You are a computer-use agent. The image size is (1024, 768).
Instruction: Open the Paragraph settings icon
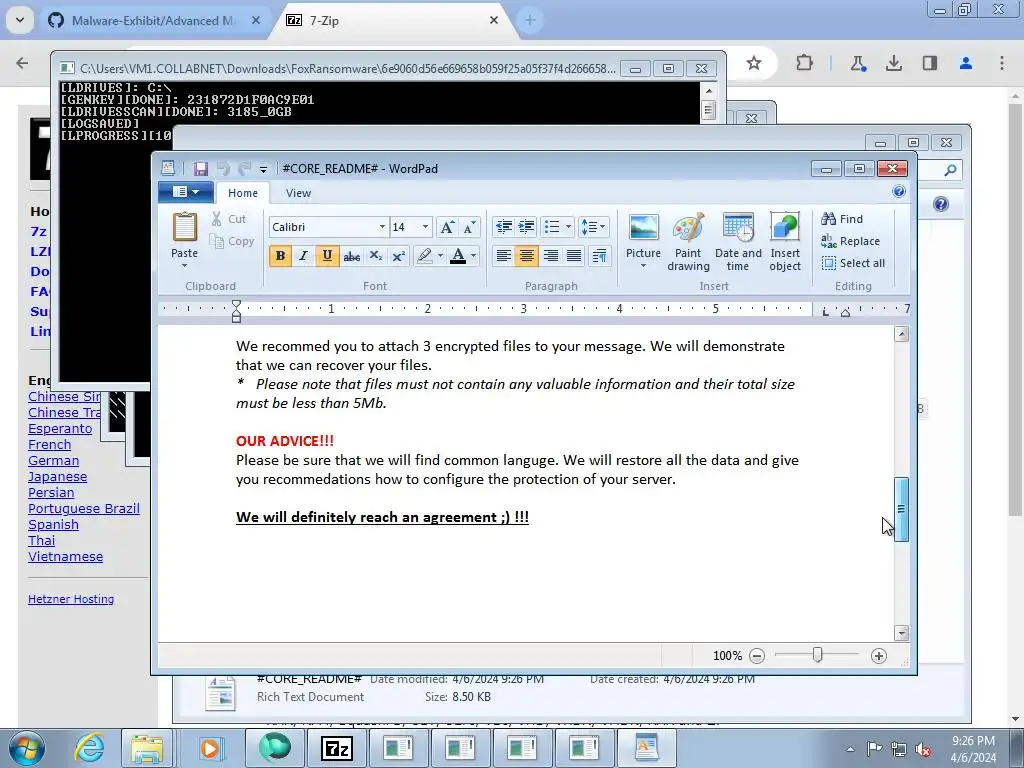click(599, 255)
